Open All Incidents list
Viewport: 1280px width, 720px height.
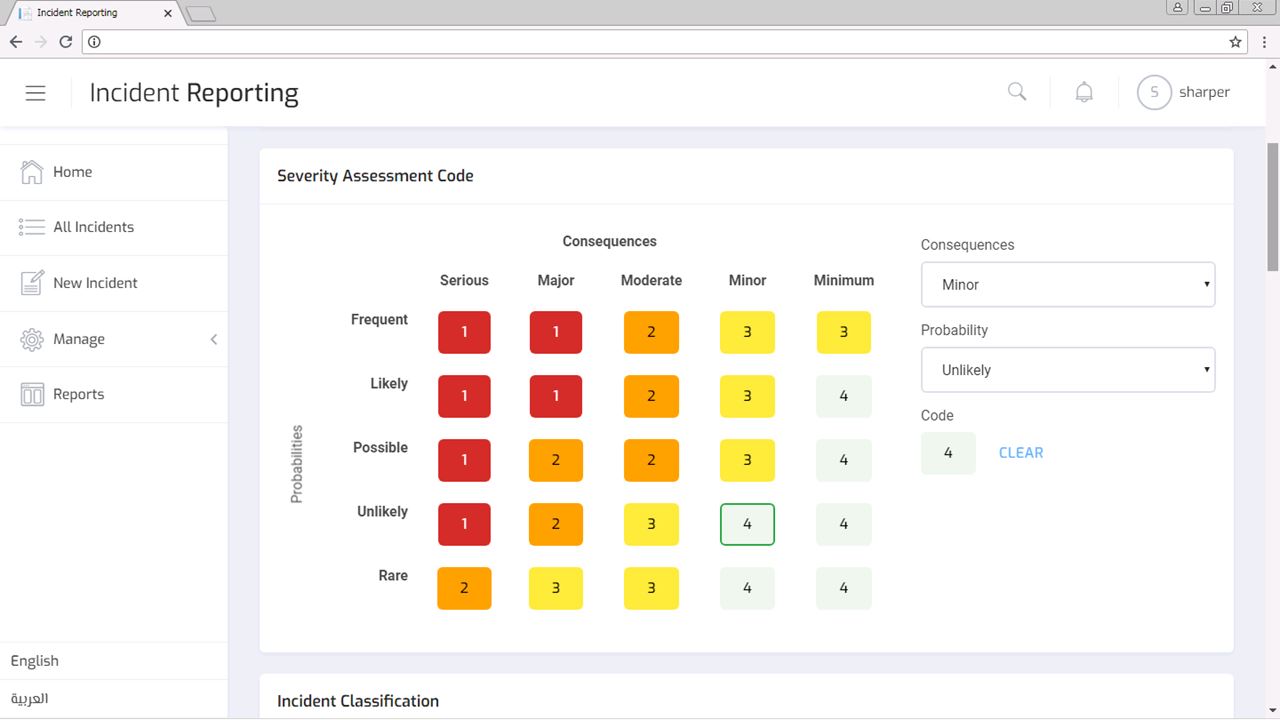point(93,227)
